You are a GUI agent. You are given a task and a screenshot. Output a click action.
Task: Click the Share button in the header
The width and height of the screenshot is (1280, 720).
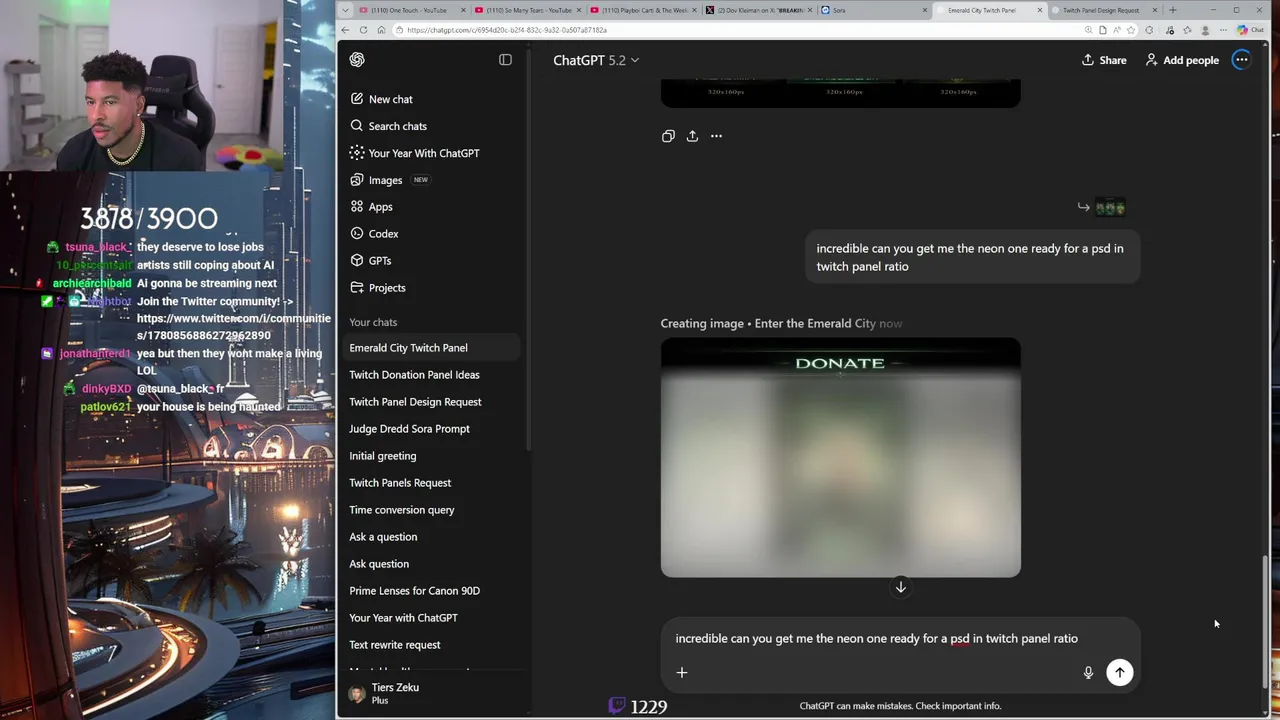pyautogui.click(x=1104, y=60)
